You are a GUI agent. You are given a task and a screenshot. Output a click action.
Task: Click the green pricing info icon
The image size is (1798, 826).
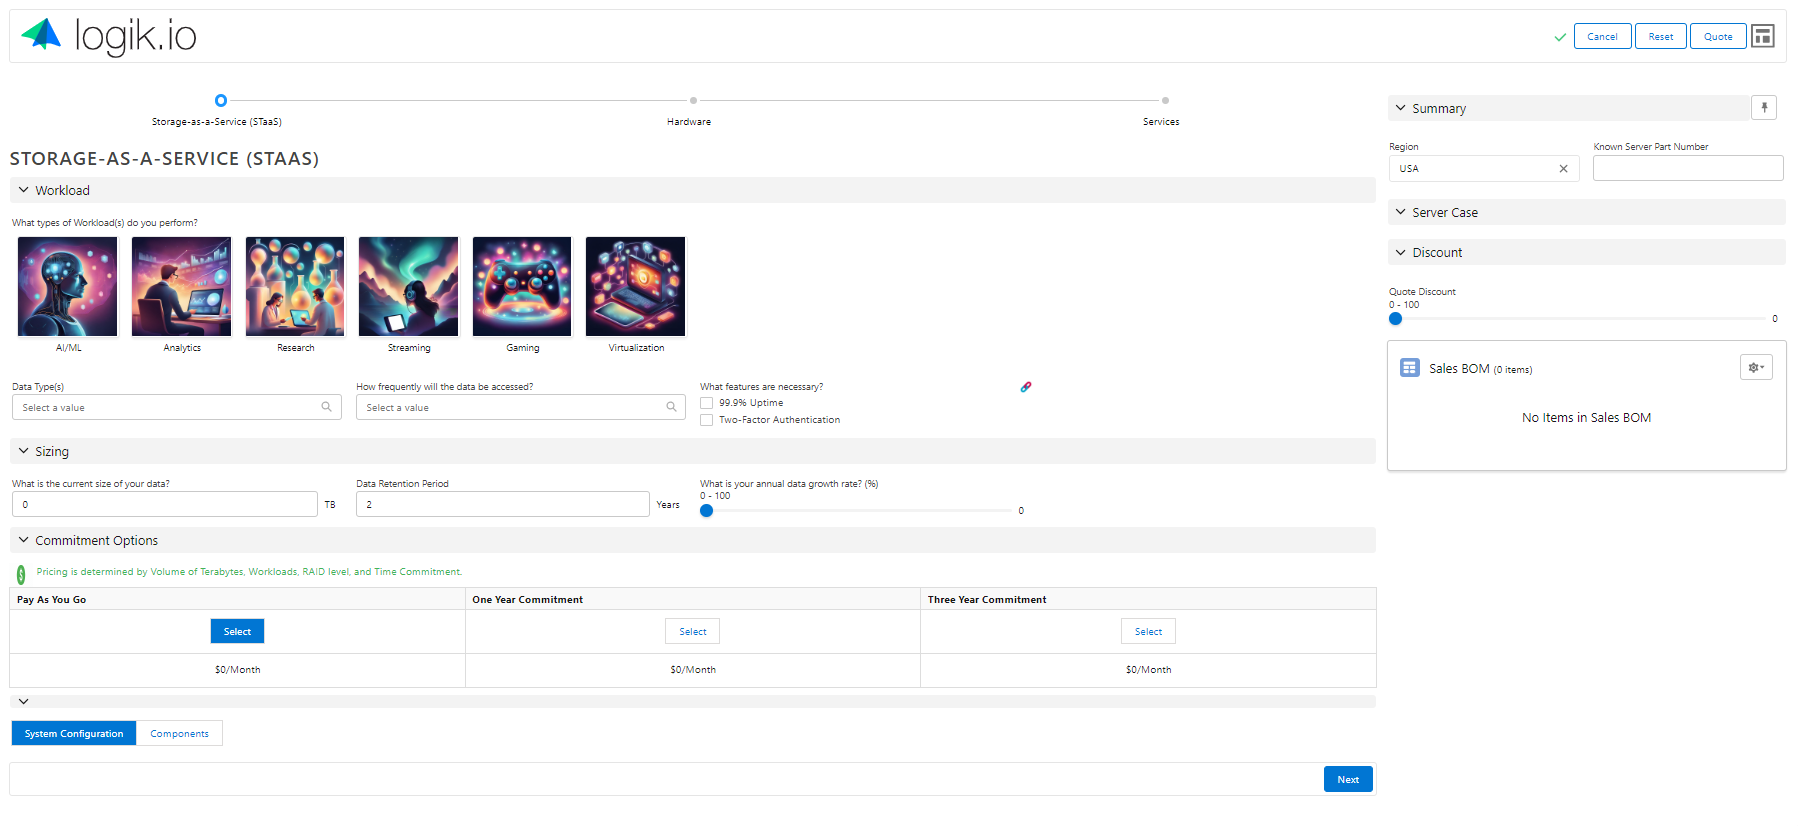pyautogui.click(x=21, y=574)
